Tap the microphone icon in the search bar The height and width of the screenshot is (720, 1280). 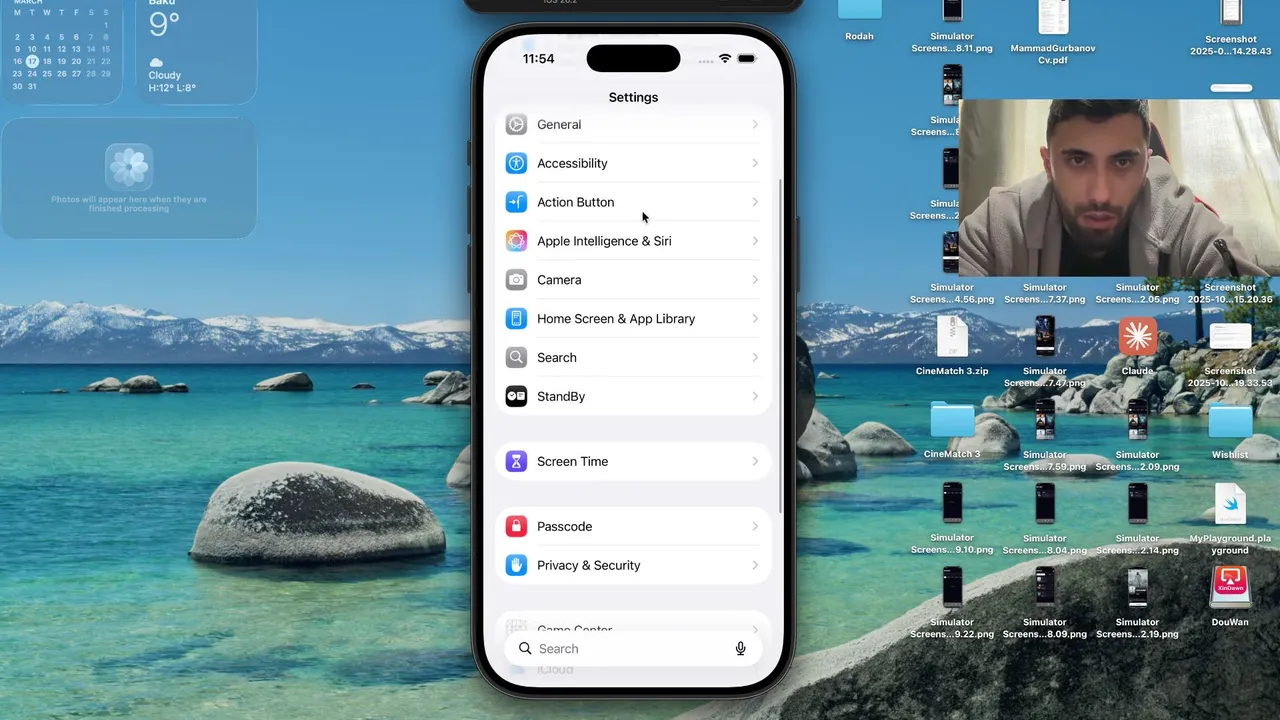[741, 648]
